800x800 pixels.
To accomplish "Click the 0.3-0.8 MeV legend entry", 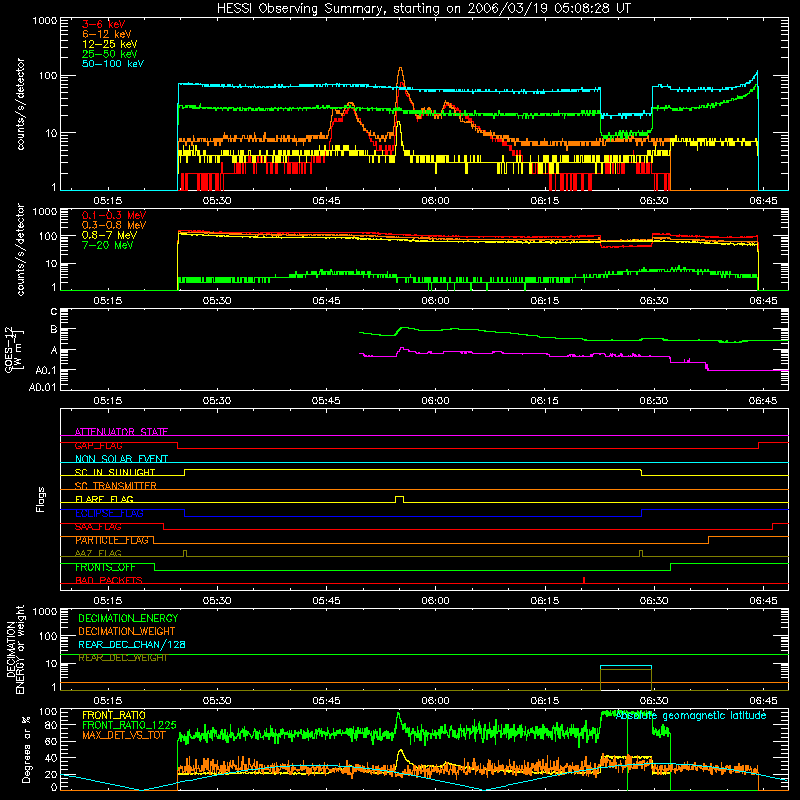I will (x=114, y=225).
